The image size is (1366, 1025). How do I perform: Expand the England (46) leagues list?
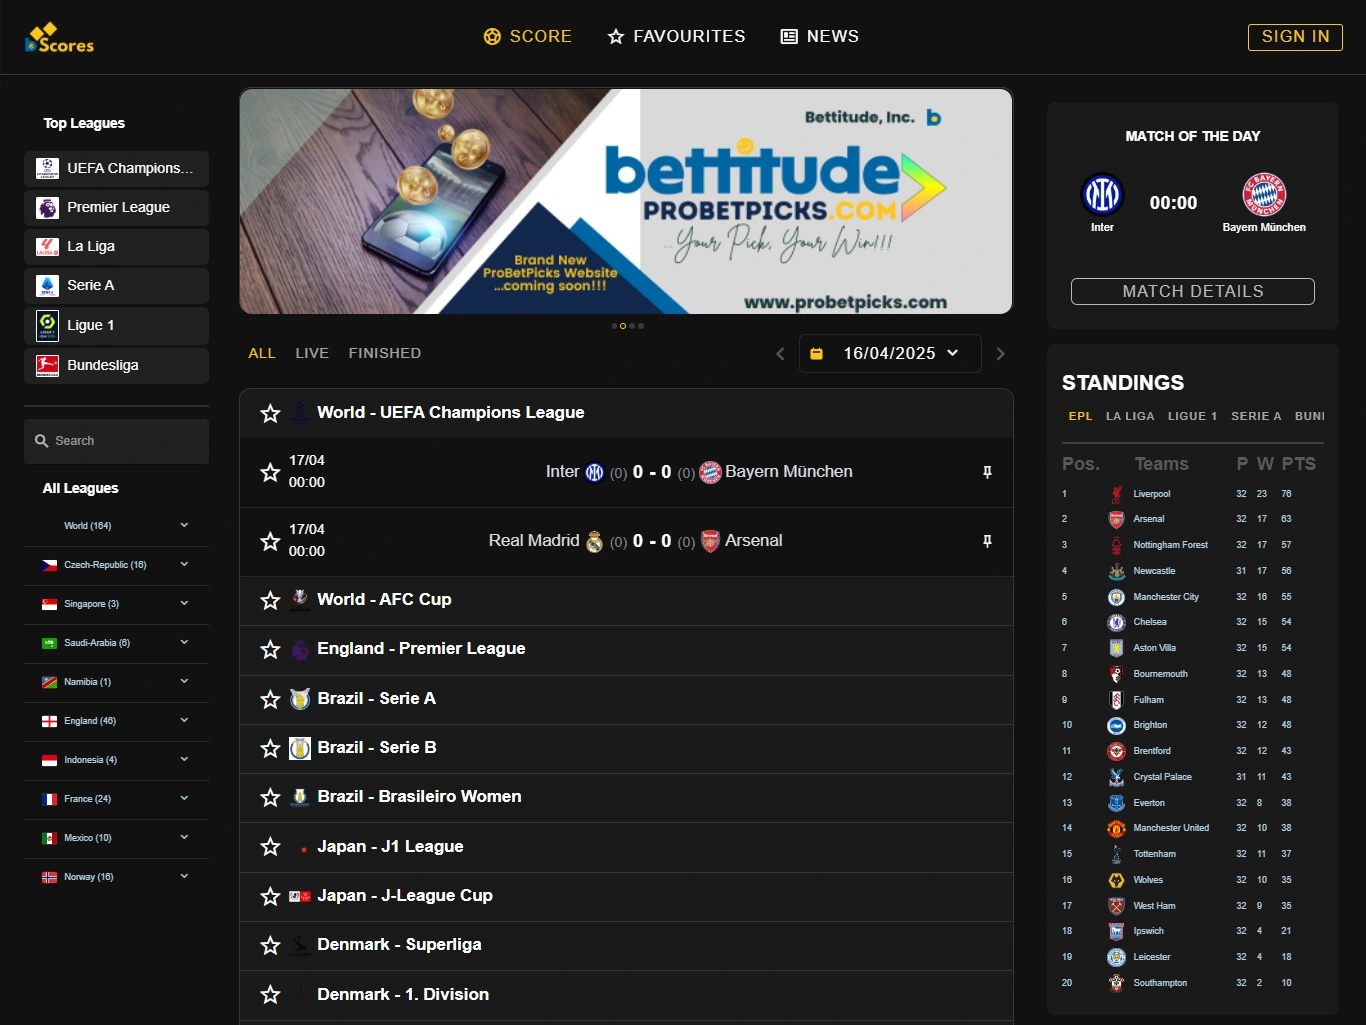click(x=184, y=721)
